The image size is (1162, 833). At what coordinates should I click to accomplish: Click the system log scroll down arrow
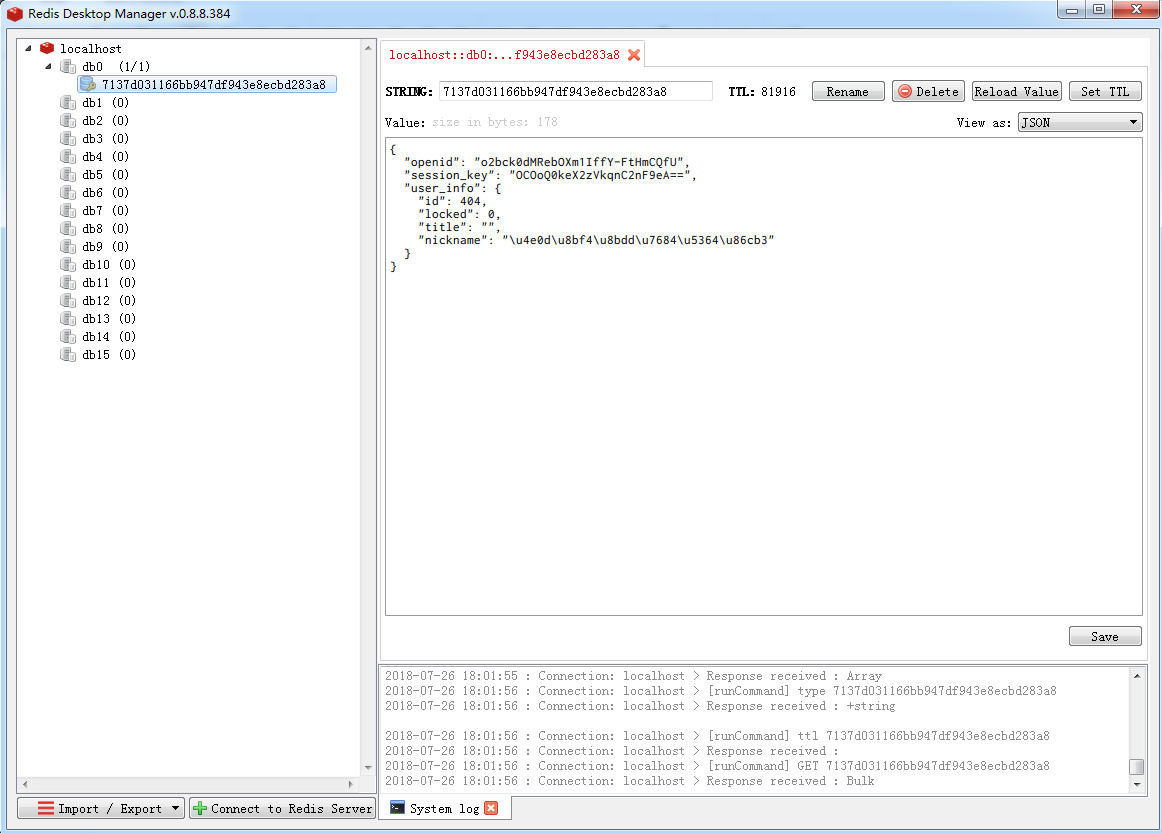click(1136, 784)
